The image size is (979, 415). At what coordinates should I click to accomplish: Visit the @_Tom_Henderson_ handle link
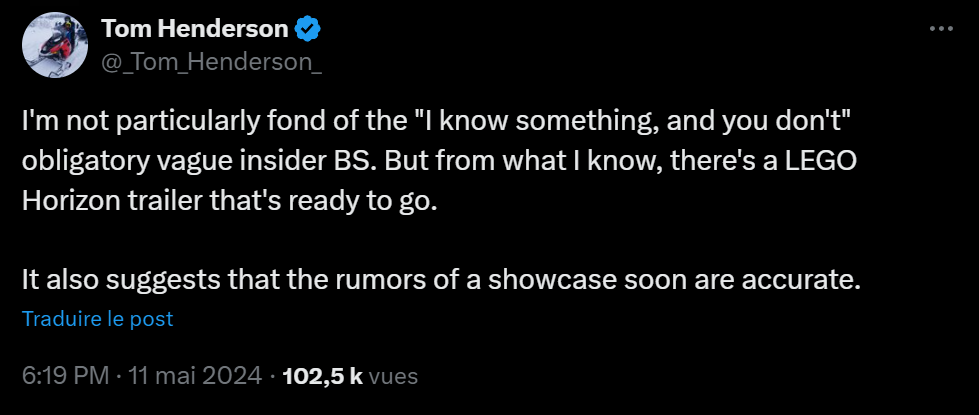point(196,62)
